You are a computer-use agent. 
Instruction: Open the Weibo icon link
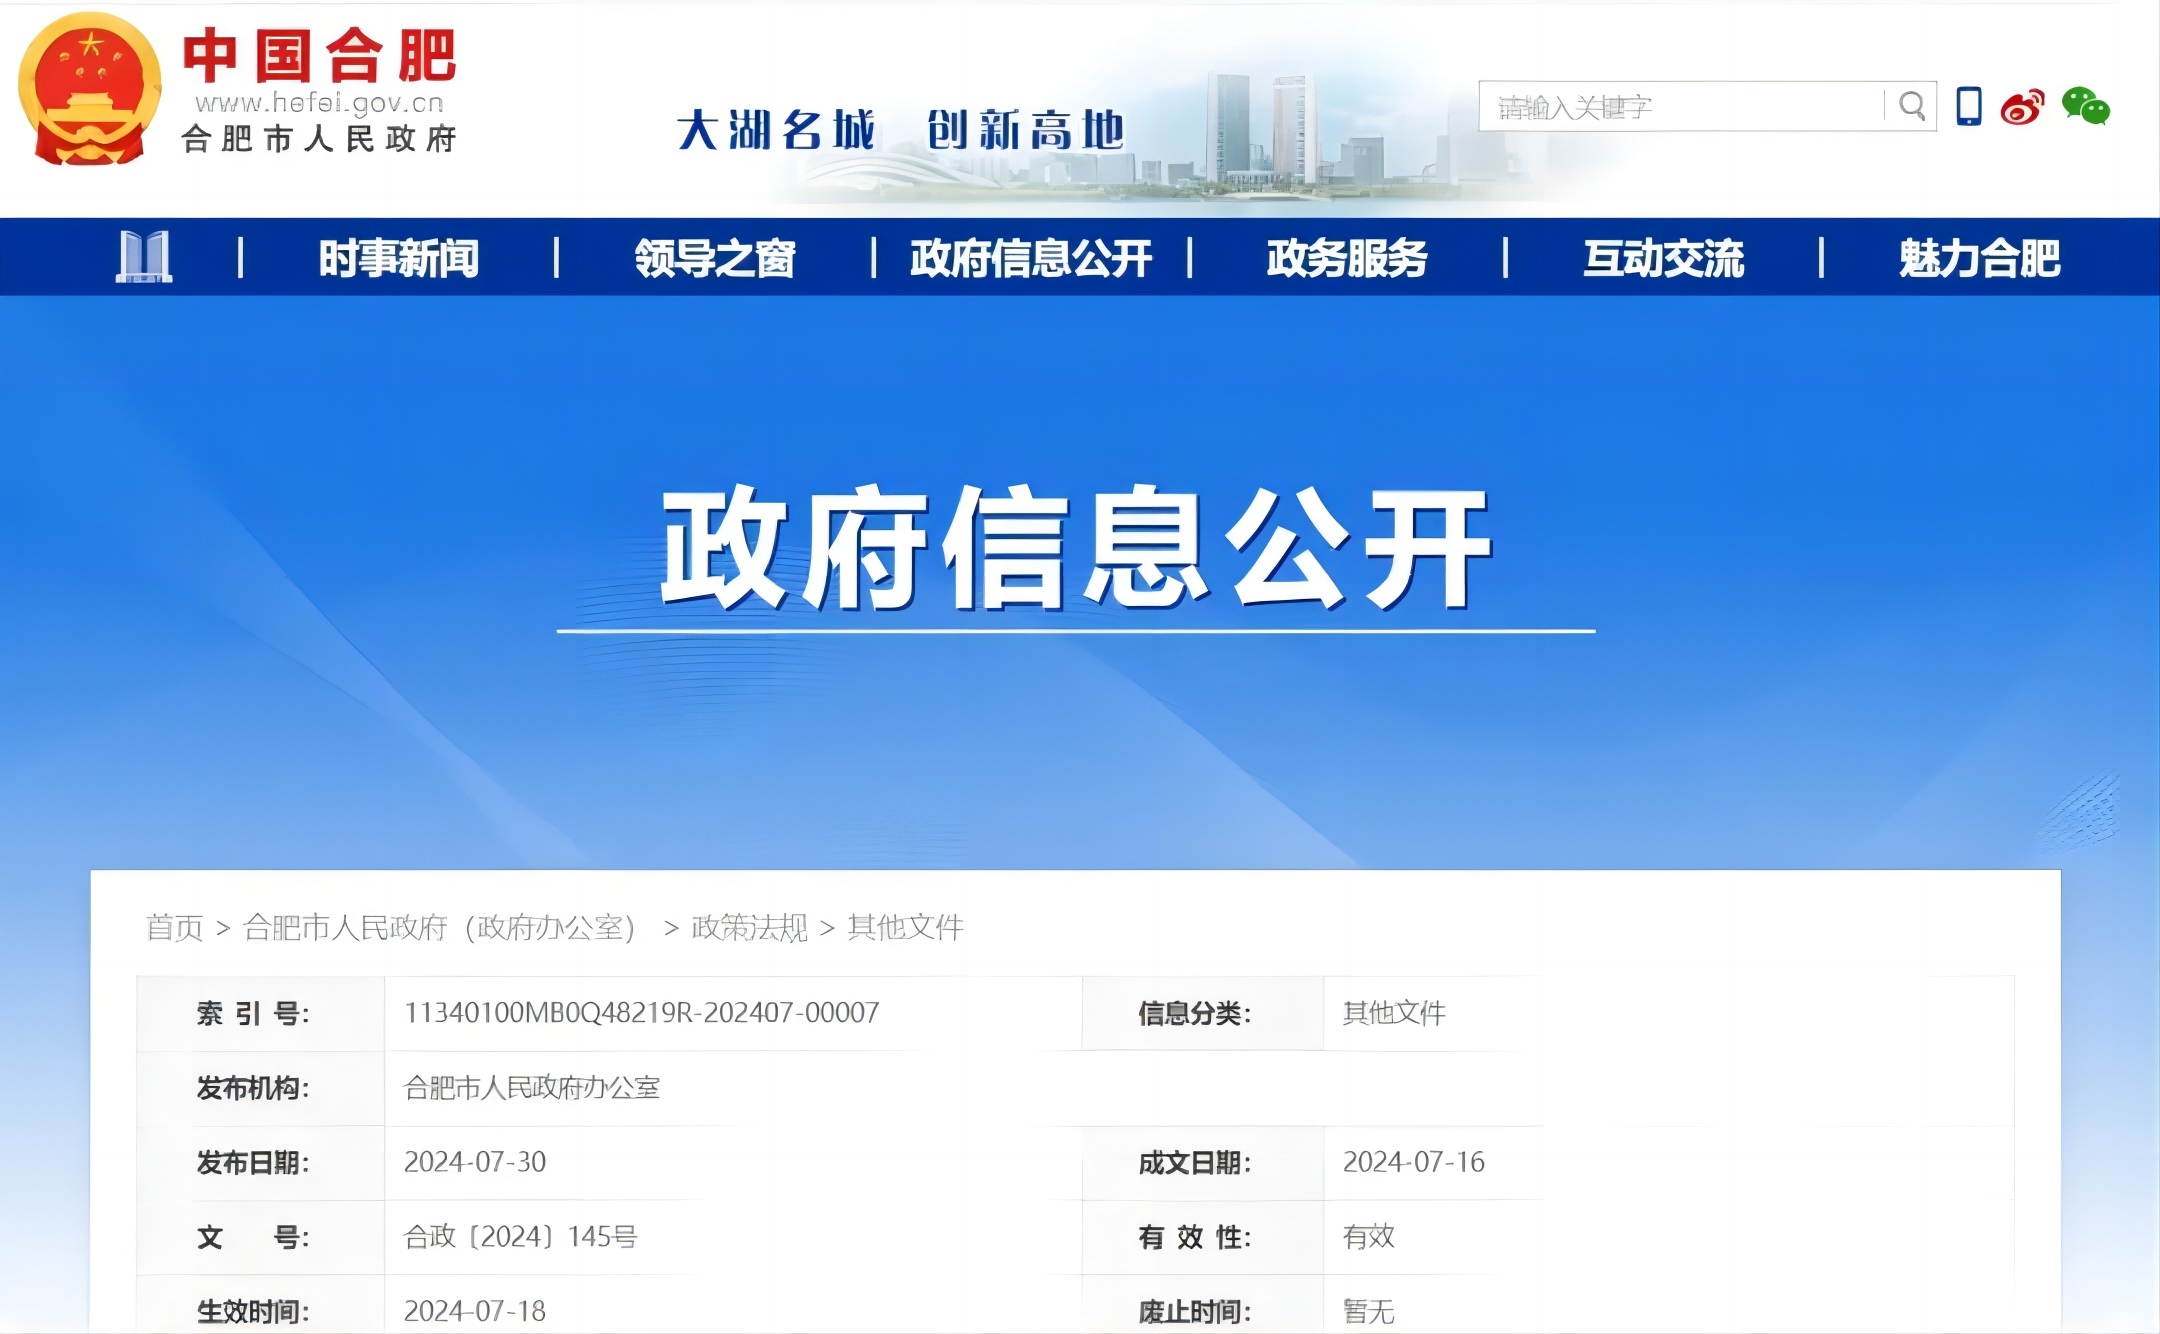2023,106
